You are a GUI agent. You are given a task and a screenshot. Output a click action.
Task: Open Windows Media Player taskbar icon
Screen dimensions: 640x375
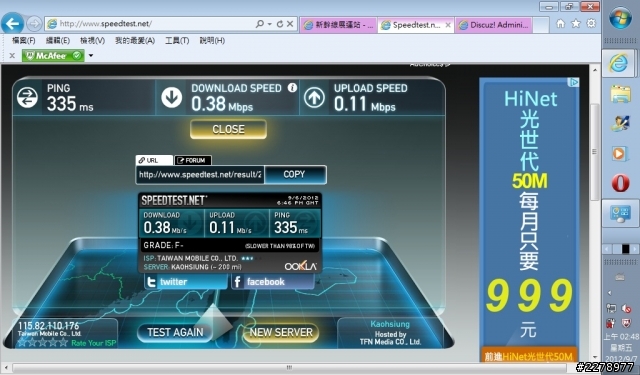620,154
